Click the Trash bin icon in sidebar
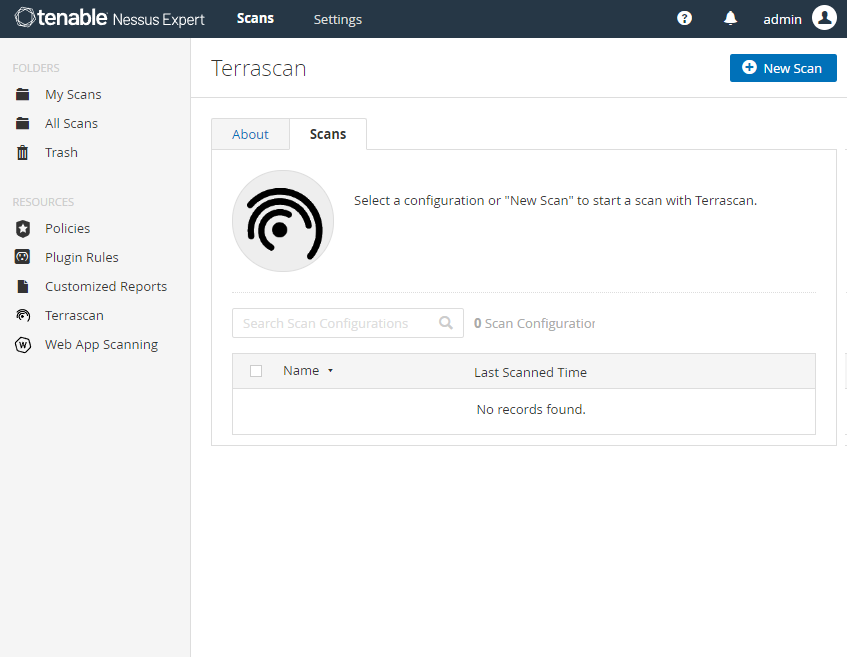The image size is (847, 657). click(23, 153)
